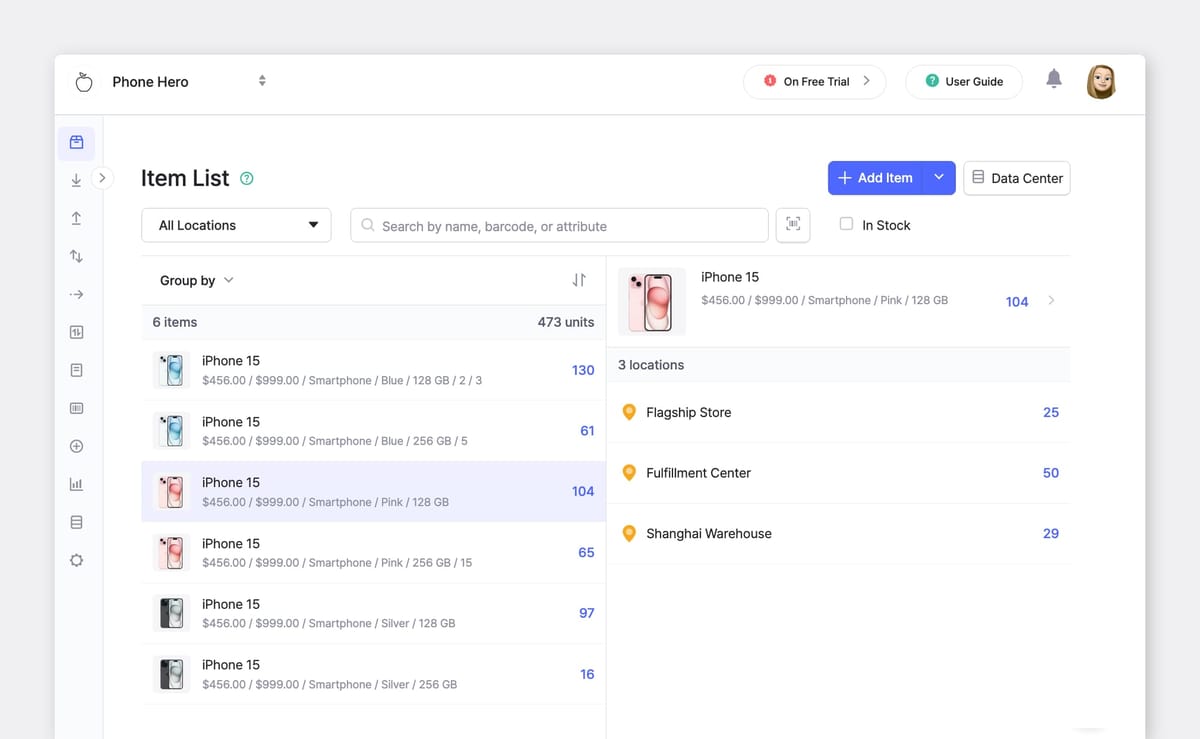Screen dimensions: 1200x739
Task: Open the bar chart analytics sidebar icon
Action: click(76, 484)
